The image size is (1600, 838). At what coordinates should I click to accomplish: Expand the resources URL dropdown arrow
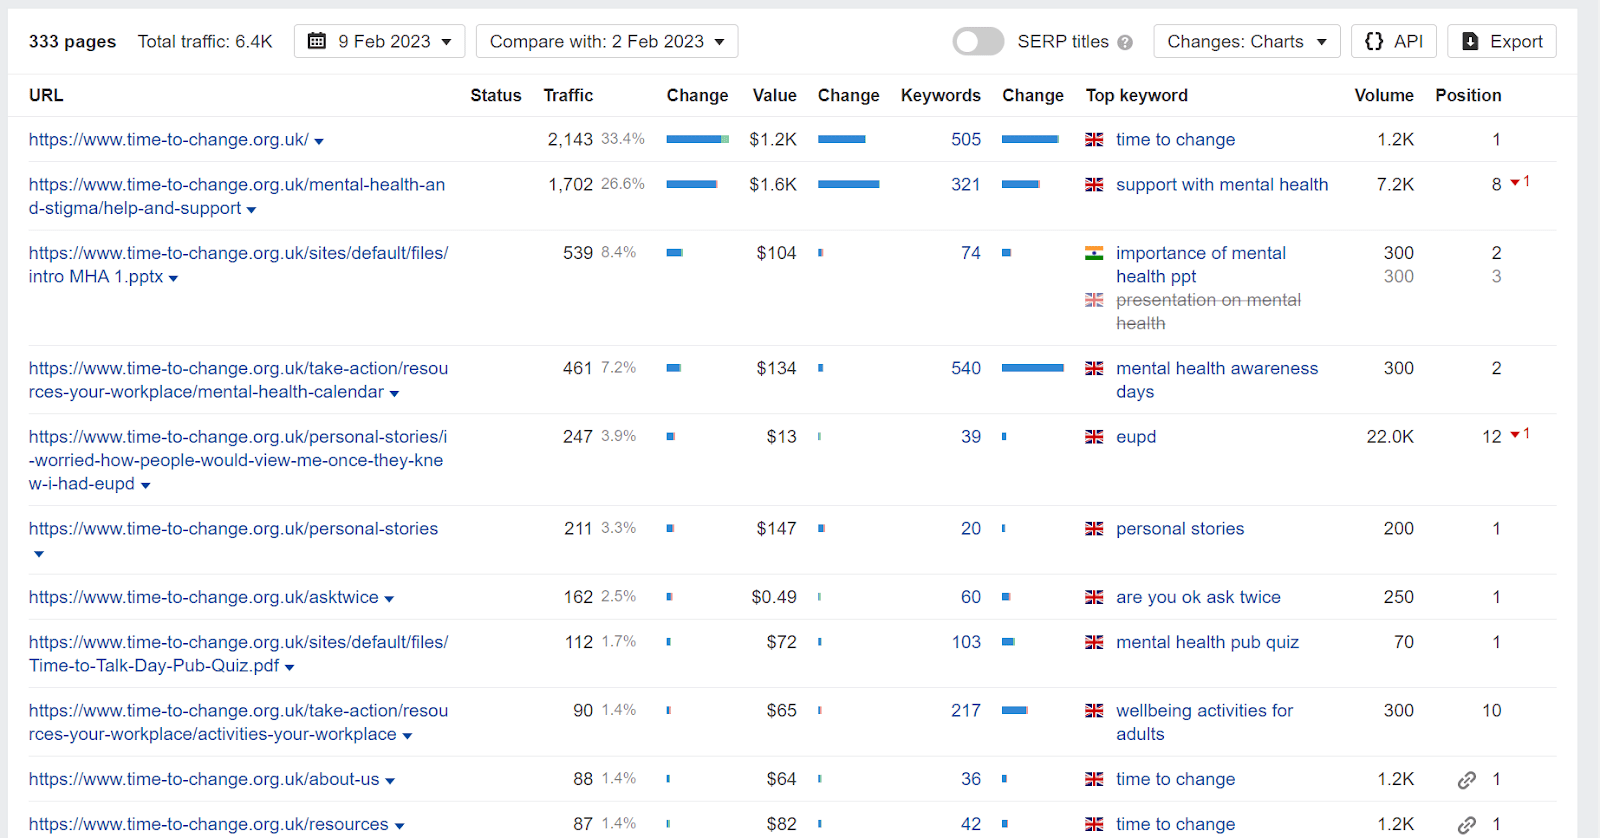399,826
